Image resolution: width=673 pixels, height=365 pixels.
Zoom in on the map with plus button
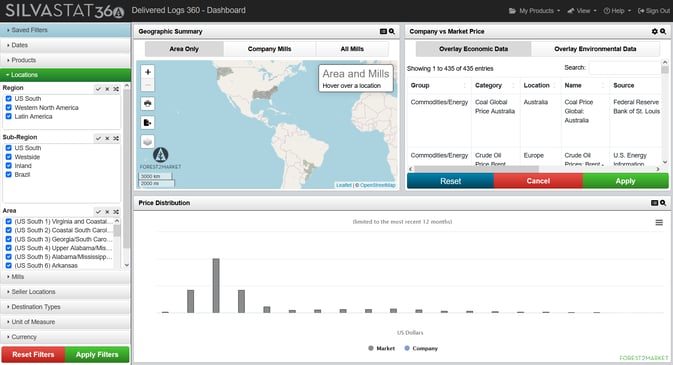(x=148, y=72)
